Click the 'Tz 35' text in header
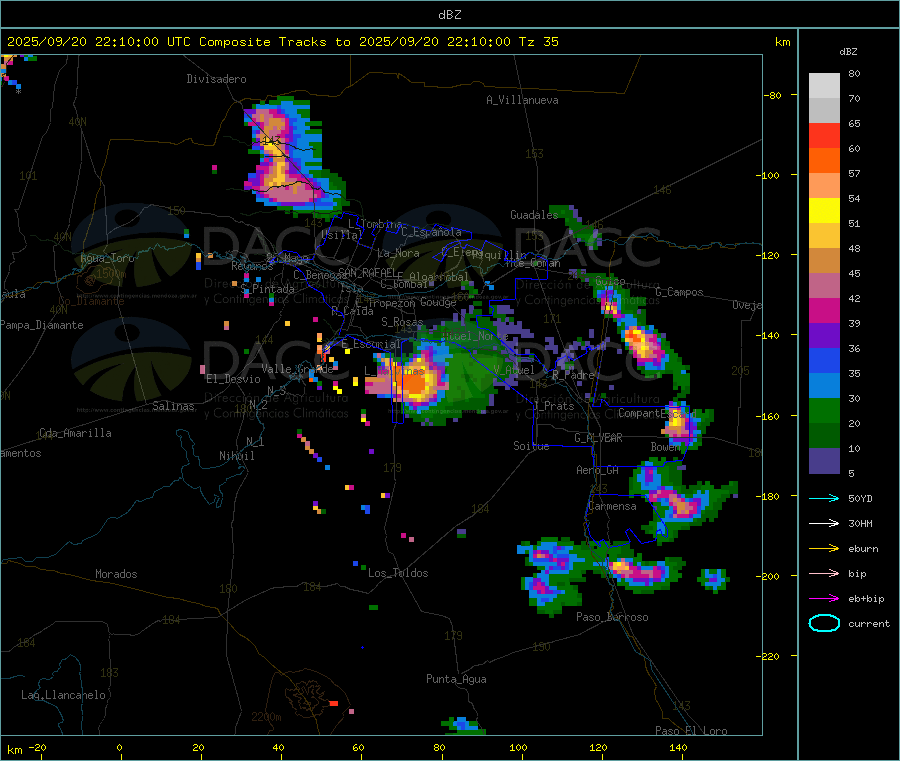The width and height of the screenshot is (900, 761). point(538,42)
